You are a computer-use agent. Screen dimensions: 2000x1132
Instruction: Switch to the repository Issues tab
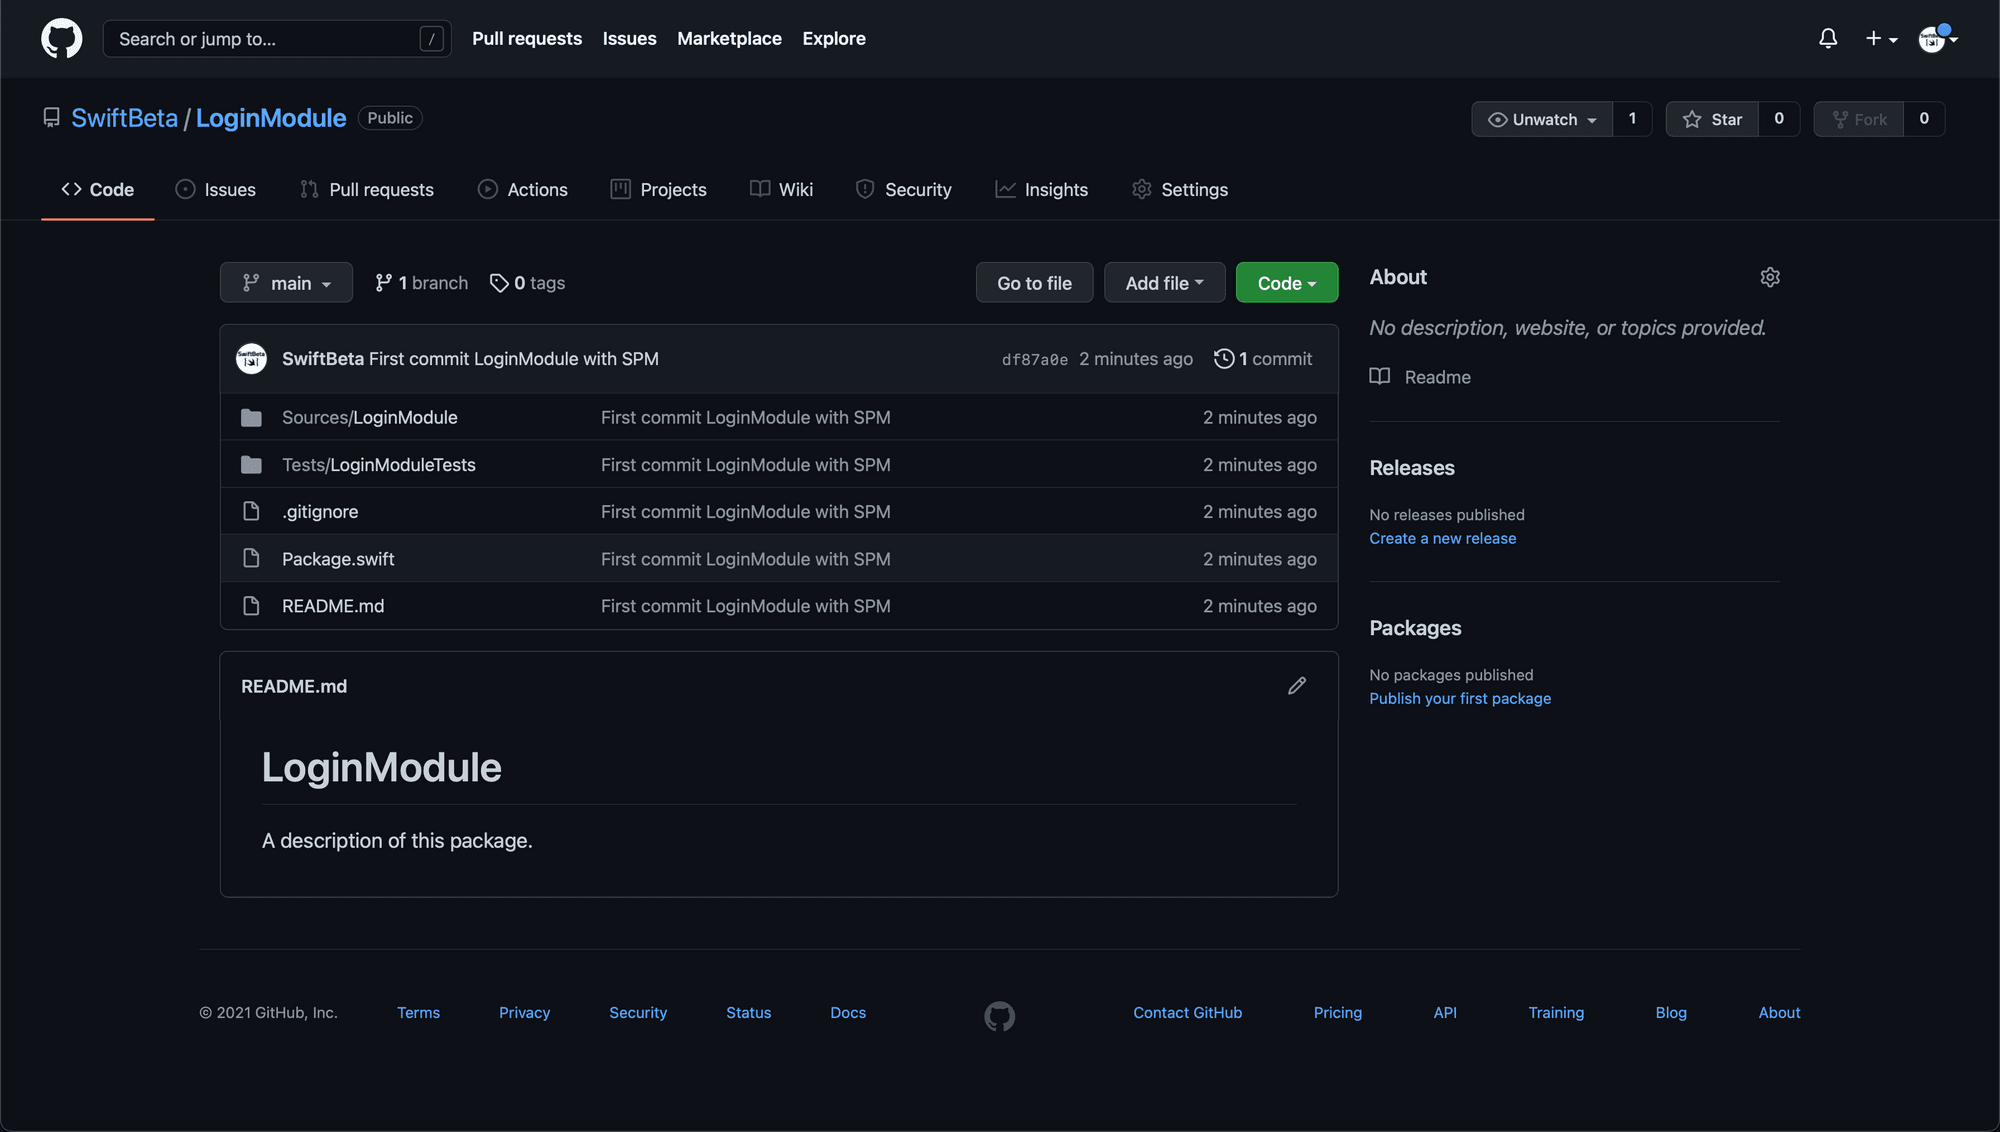pos(215,189)
